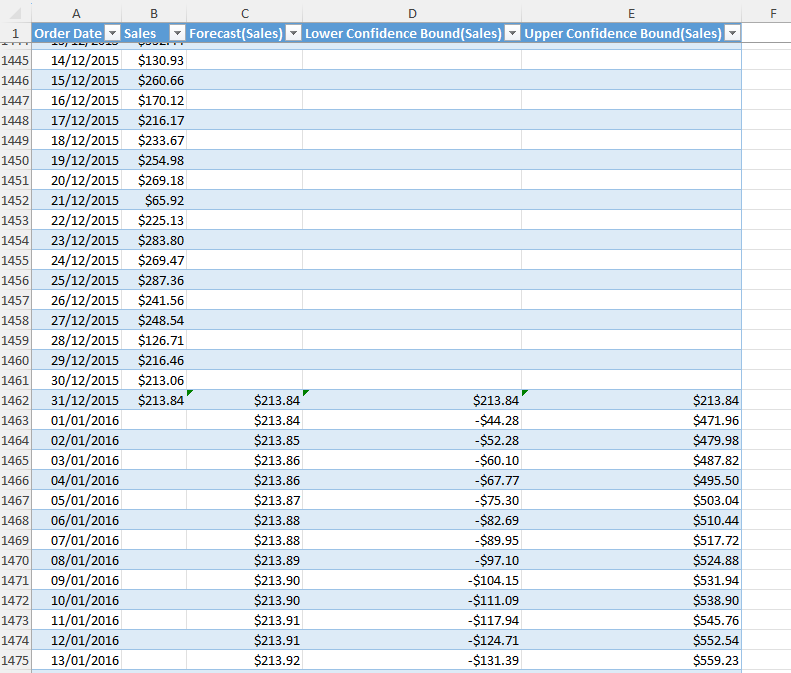791x673 pixels.
Task: Select the upper bound cell showing $559.23
Action: (x=631, y=660)
